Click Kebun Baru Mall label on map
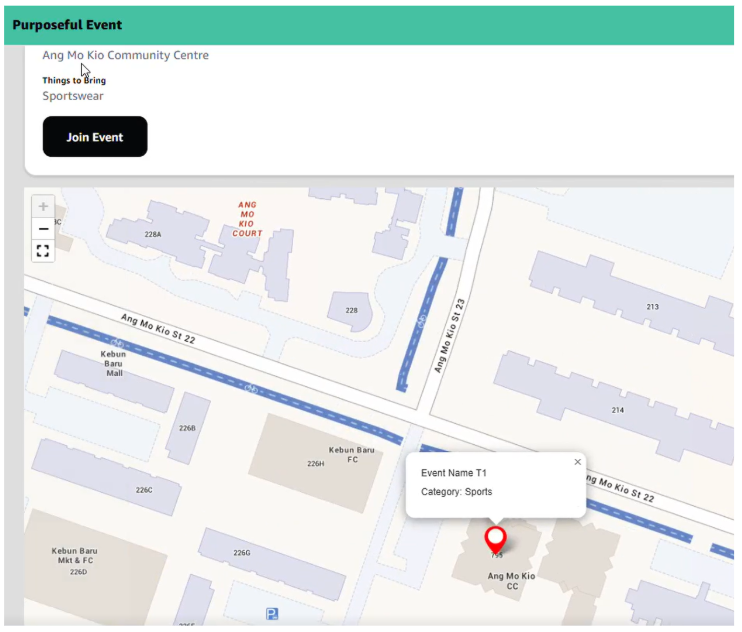Viewport: 742px width, 632px height. click(x=114, y=363)
